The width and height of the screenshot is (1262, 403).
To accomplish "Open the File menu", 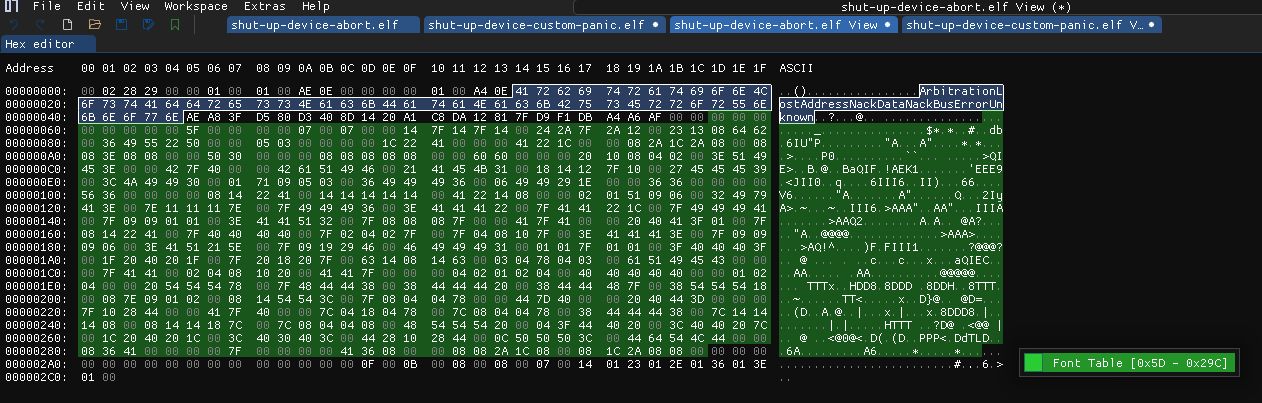I will 46,6.
